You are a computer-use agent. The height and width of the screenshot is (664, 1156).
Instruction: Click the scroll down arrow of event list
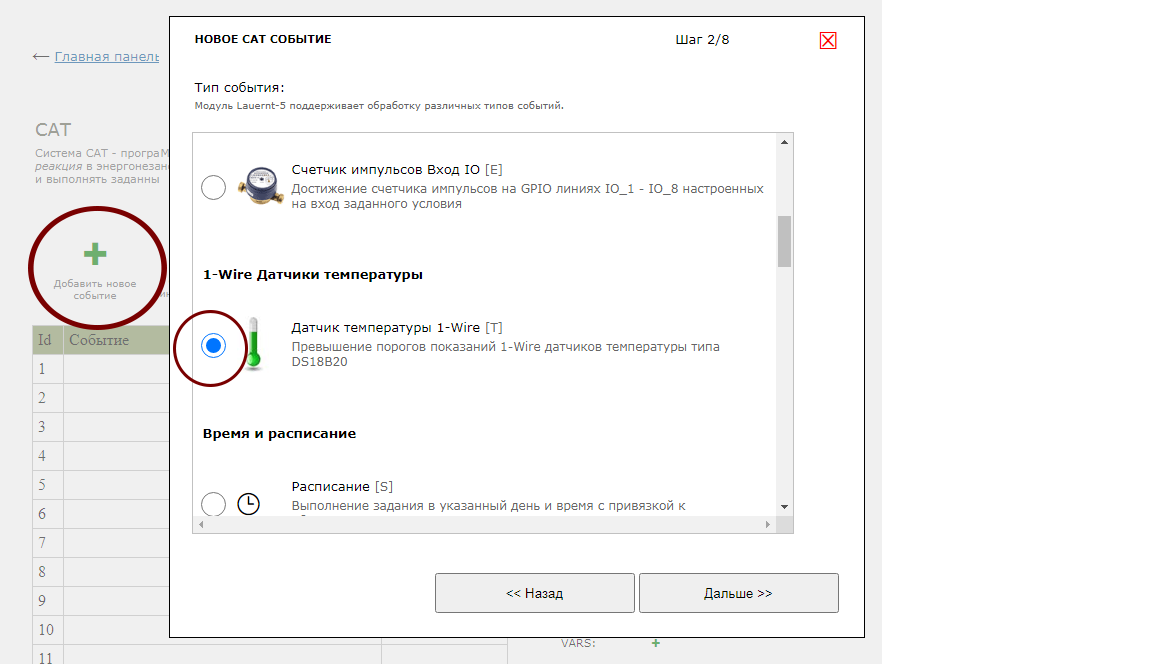784,507
